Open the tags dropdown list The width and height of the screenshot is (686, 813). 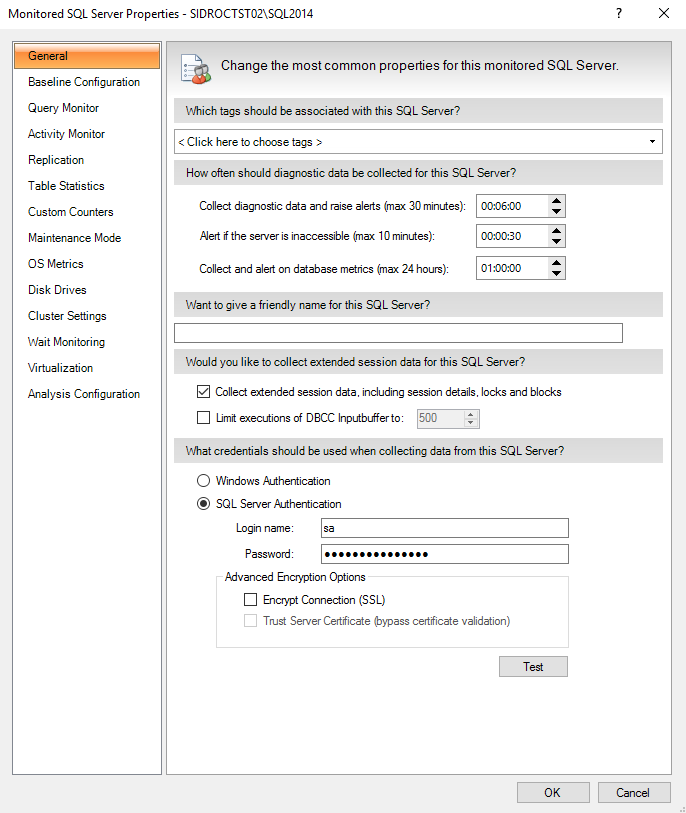(x=652, y=142)
